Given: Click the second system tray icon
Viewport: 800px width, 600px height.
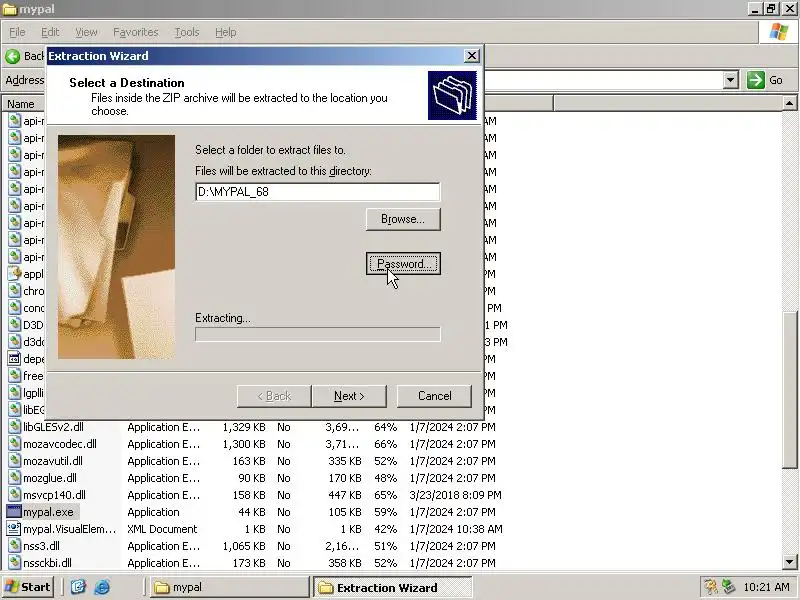Looking at the screenshot, I should [x=728, y=587].
